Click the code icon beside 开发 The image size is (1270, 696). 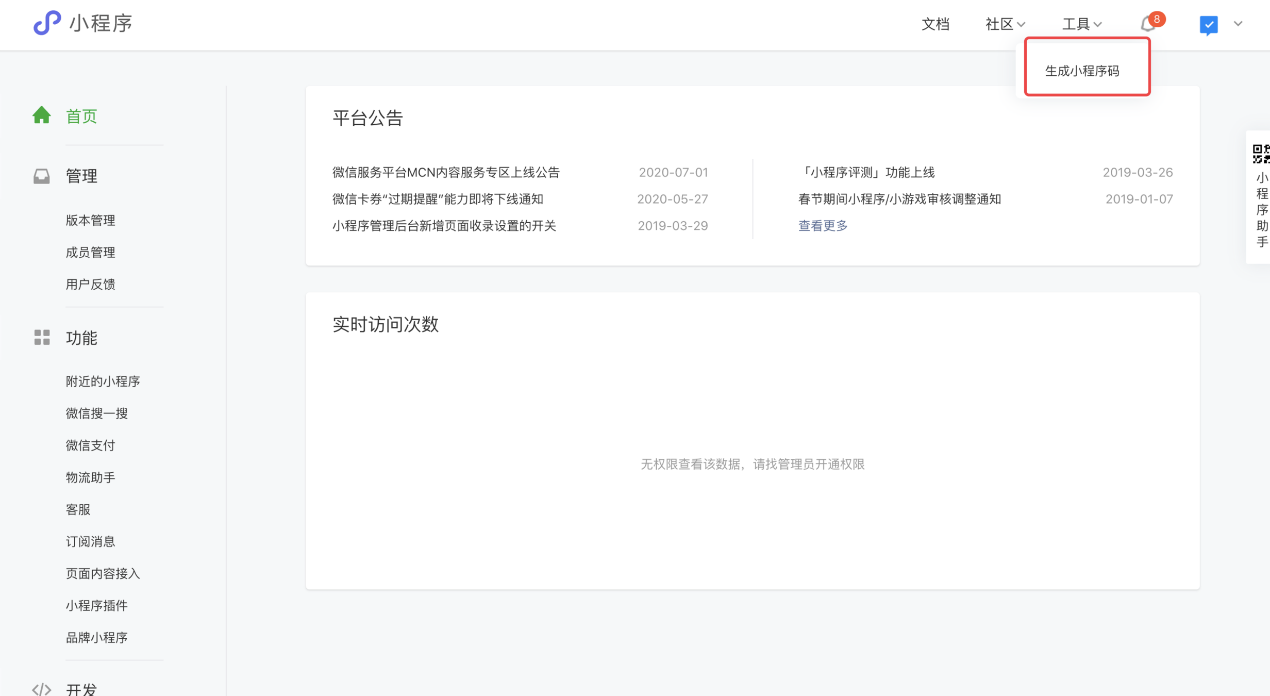tap(42, 689)
